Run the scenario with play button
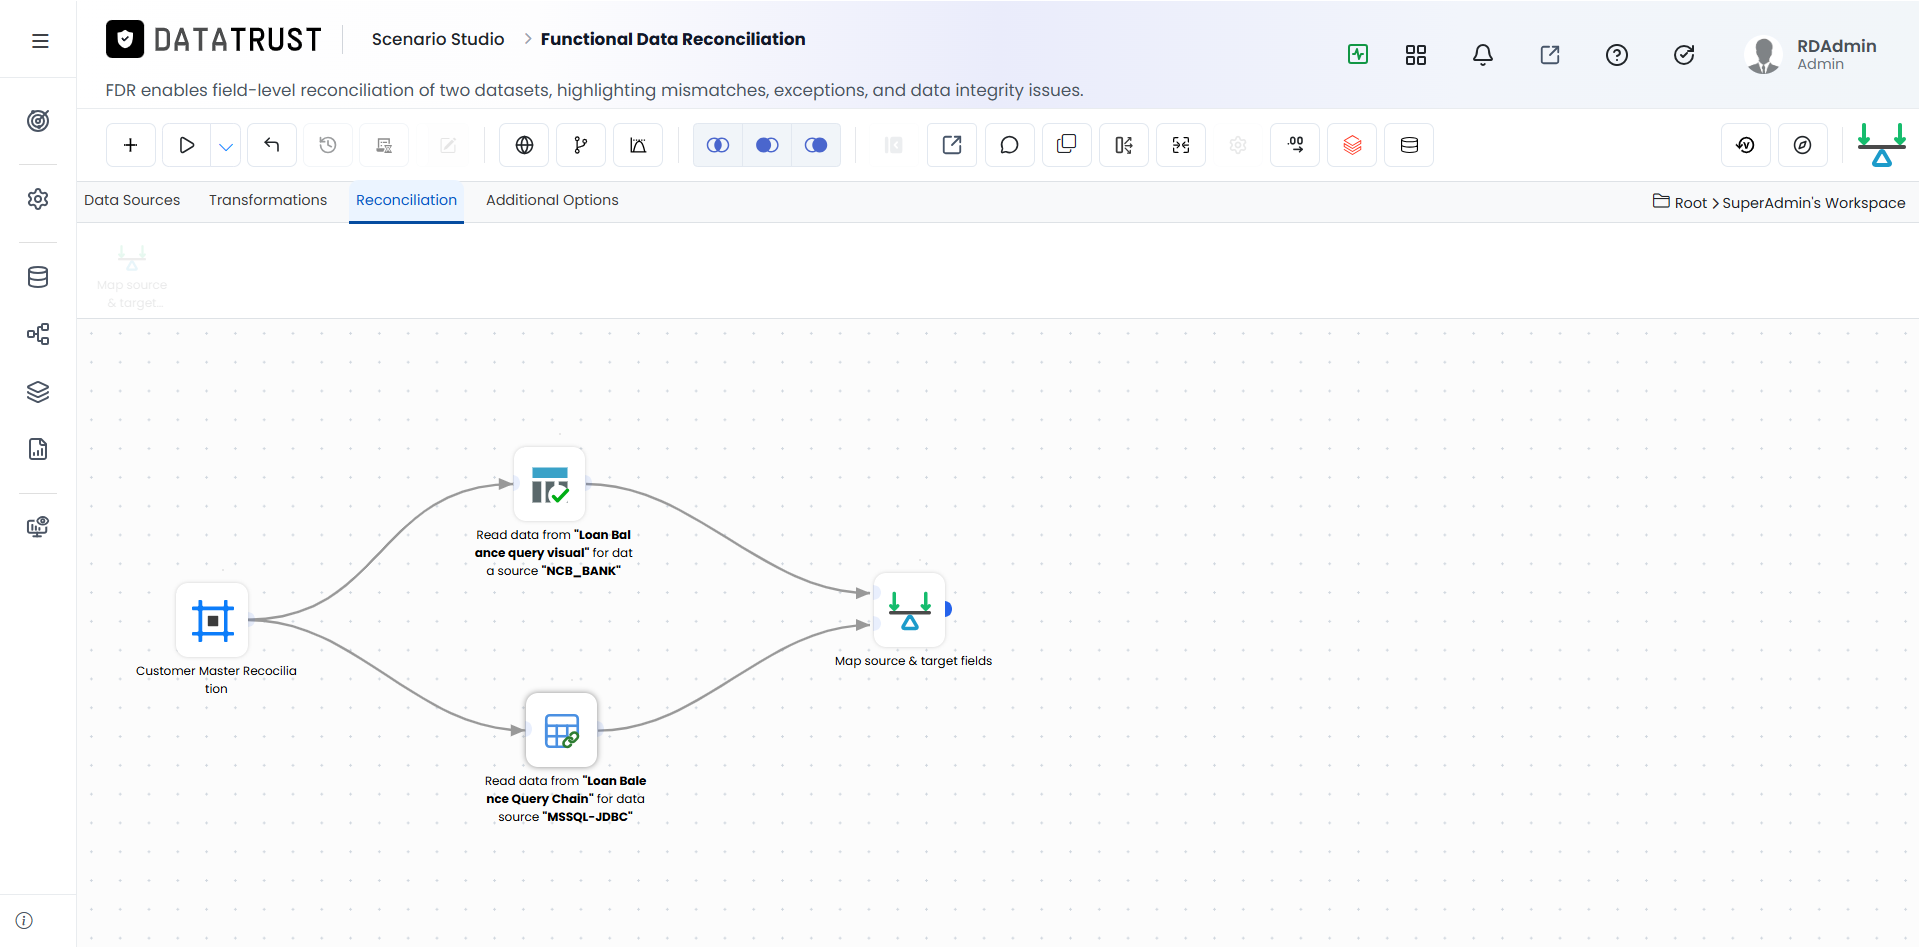This screenshot has height=947, width=1919. pyautogui.click(x=187, y=145)
